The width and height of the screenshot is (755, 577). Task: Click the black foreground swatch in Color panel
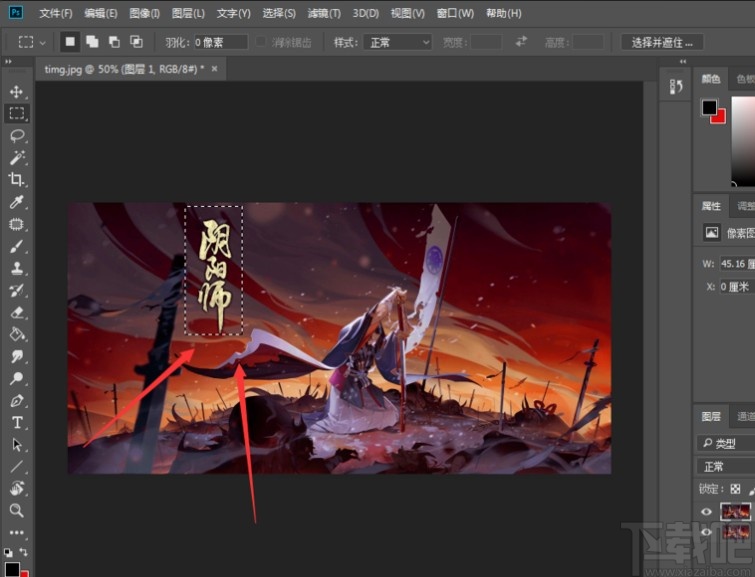point(709,107)
